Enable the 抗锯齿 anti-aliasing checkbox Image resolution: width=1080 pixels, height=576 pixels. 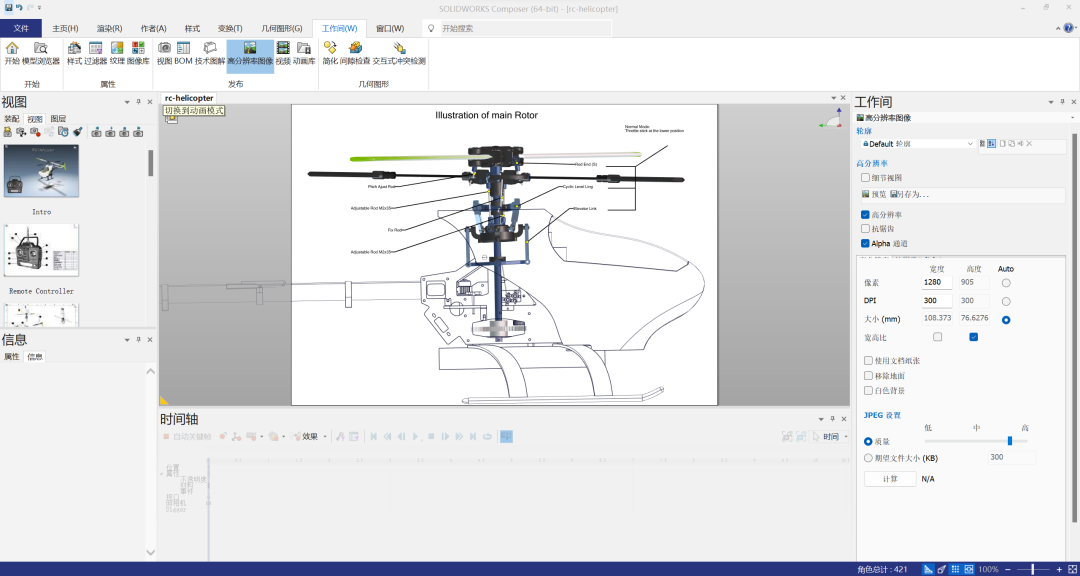[866, 229]
